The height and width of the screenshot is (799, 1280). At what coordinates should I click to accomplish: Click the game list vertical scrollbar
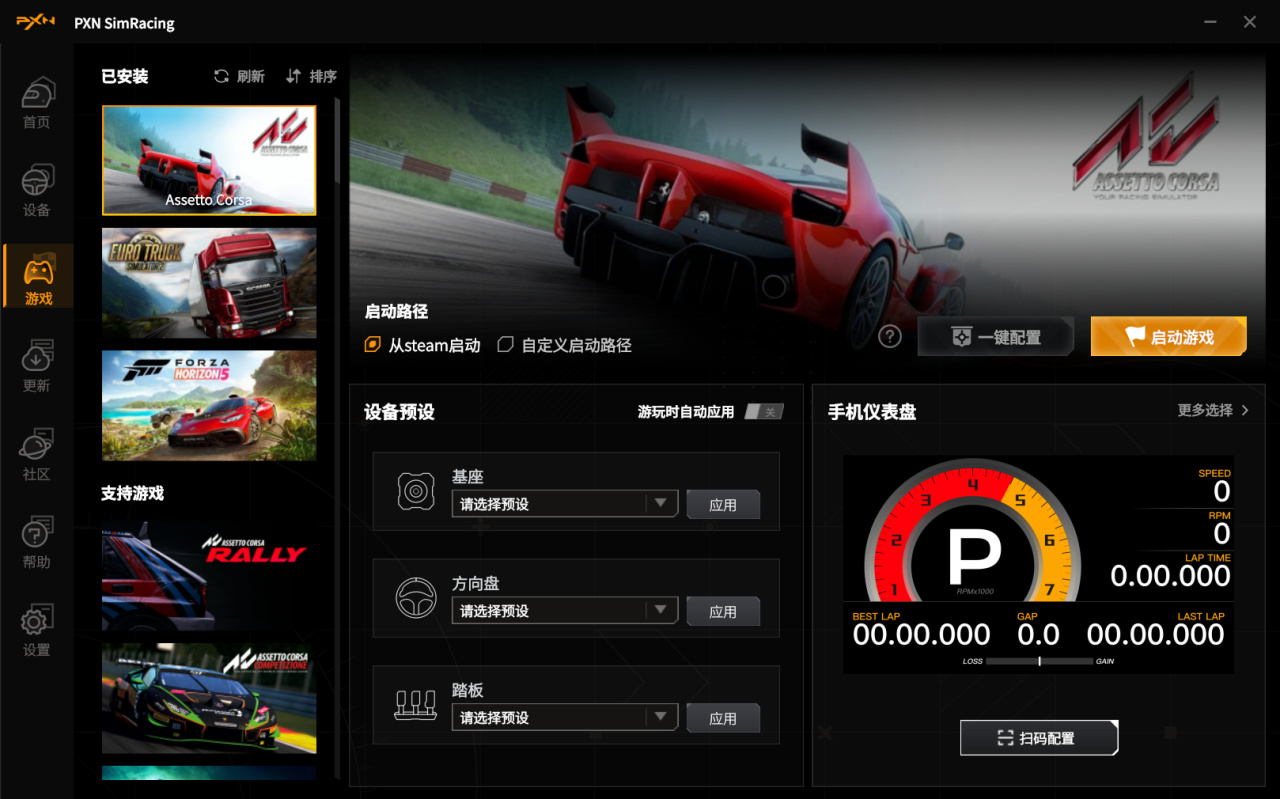337,140
